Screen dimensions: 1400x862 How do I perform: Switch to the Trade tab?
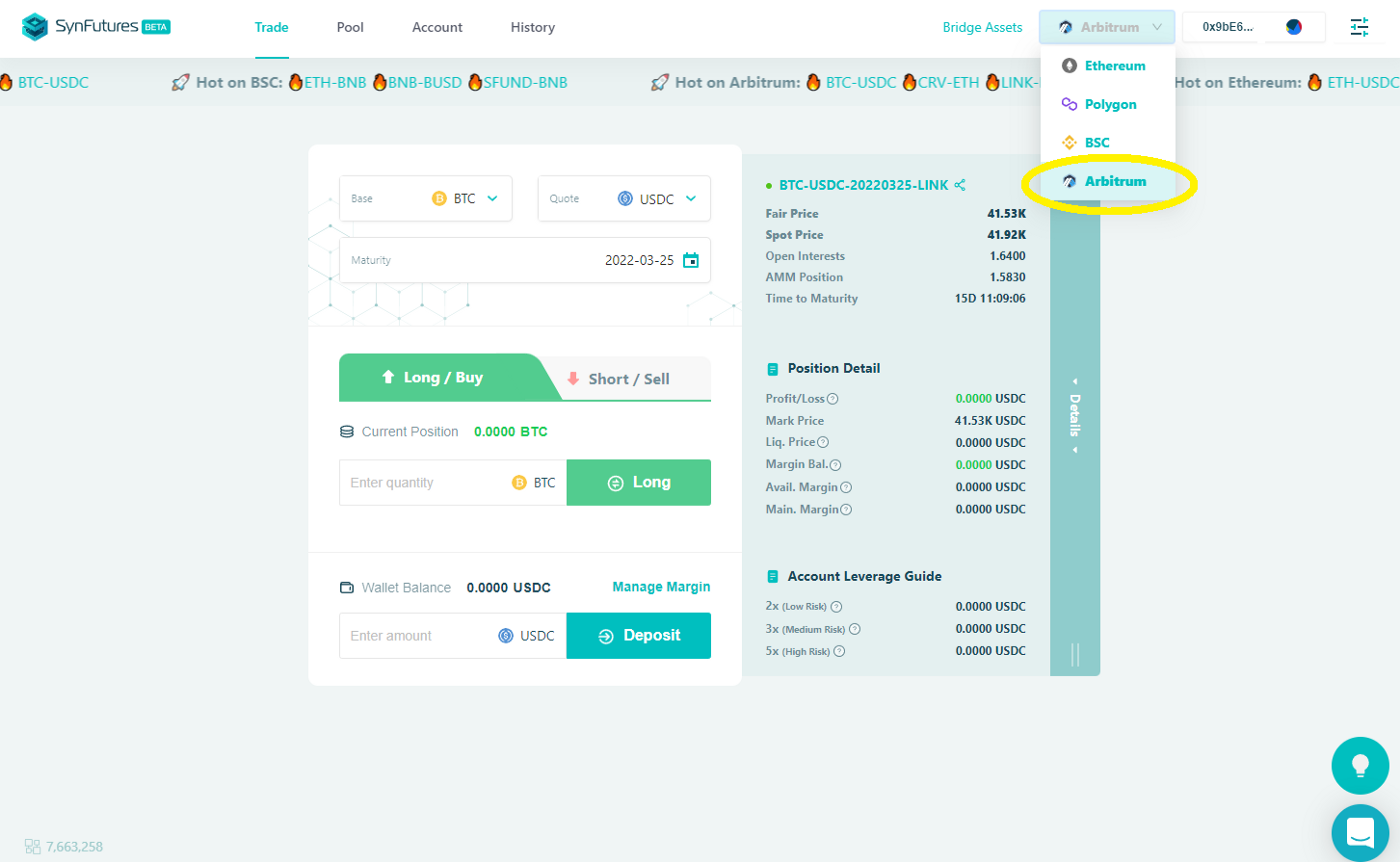(271, 27)
